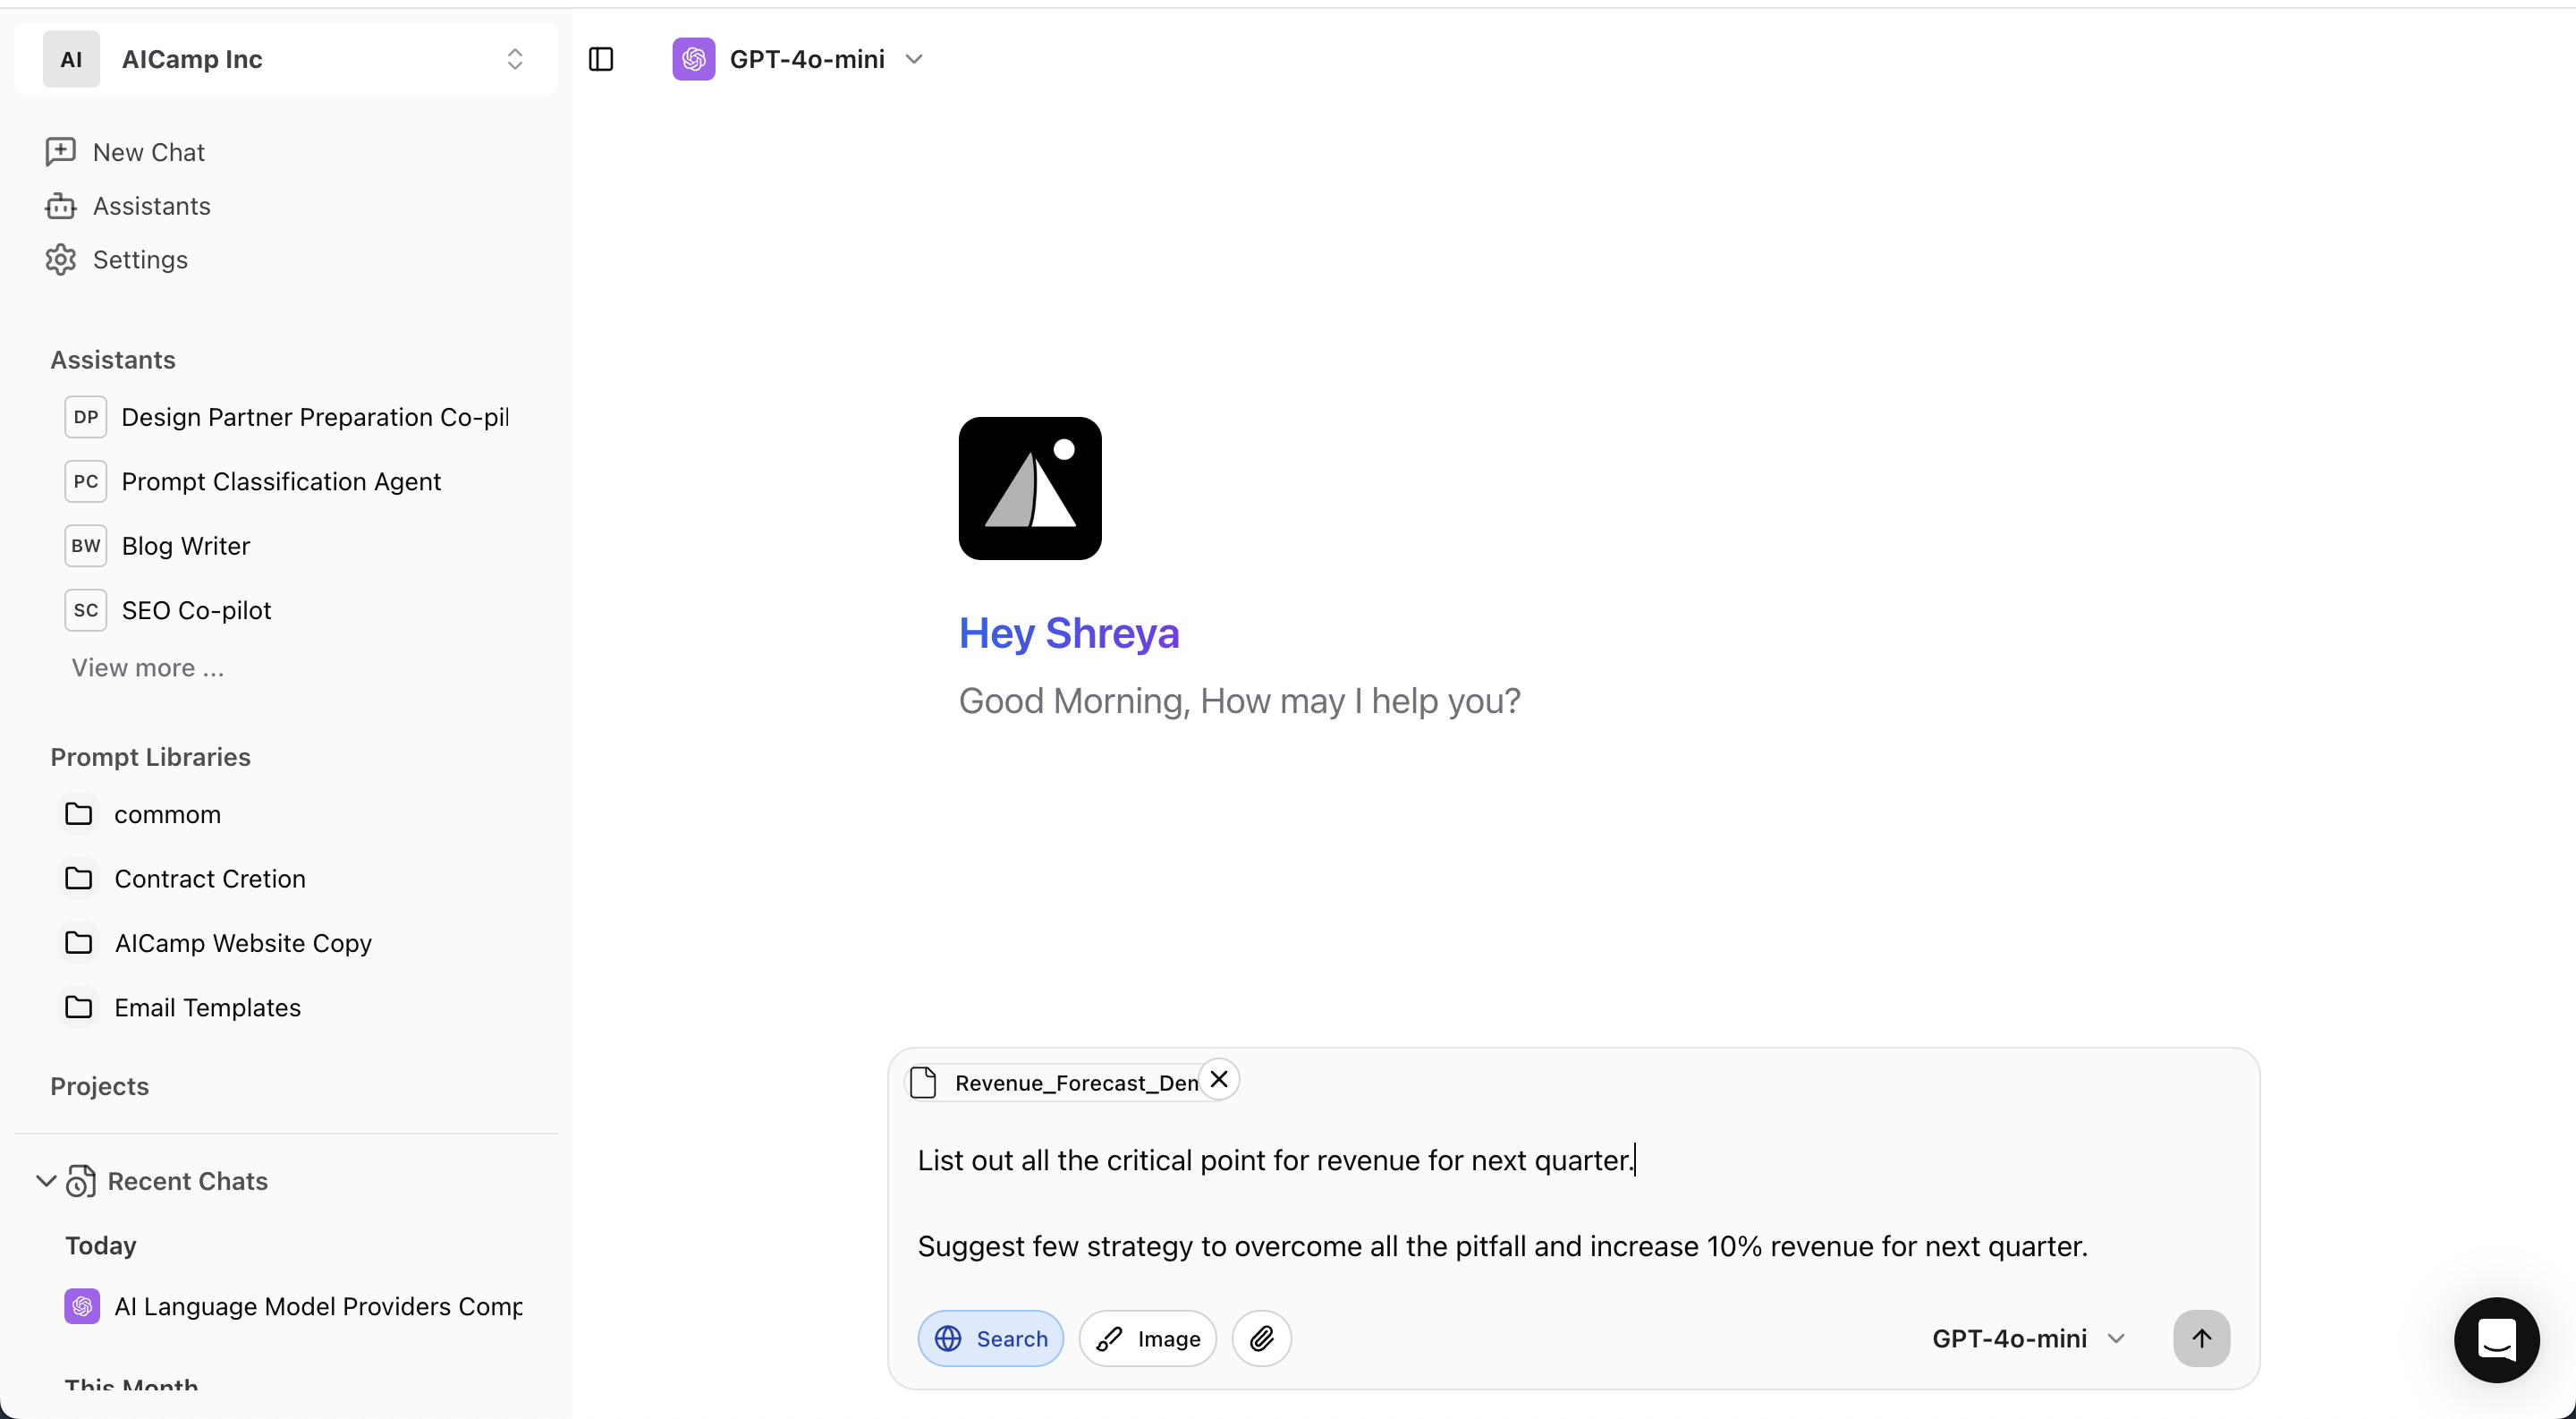The image size is (2576, 1419).
Task: Click the sidebar collapse panel icon
Action: click(x=601, y=59)
